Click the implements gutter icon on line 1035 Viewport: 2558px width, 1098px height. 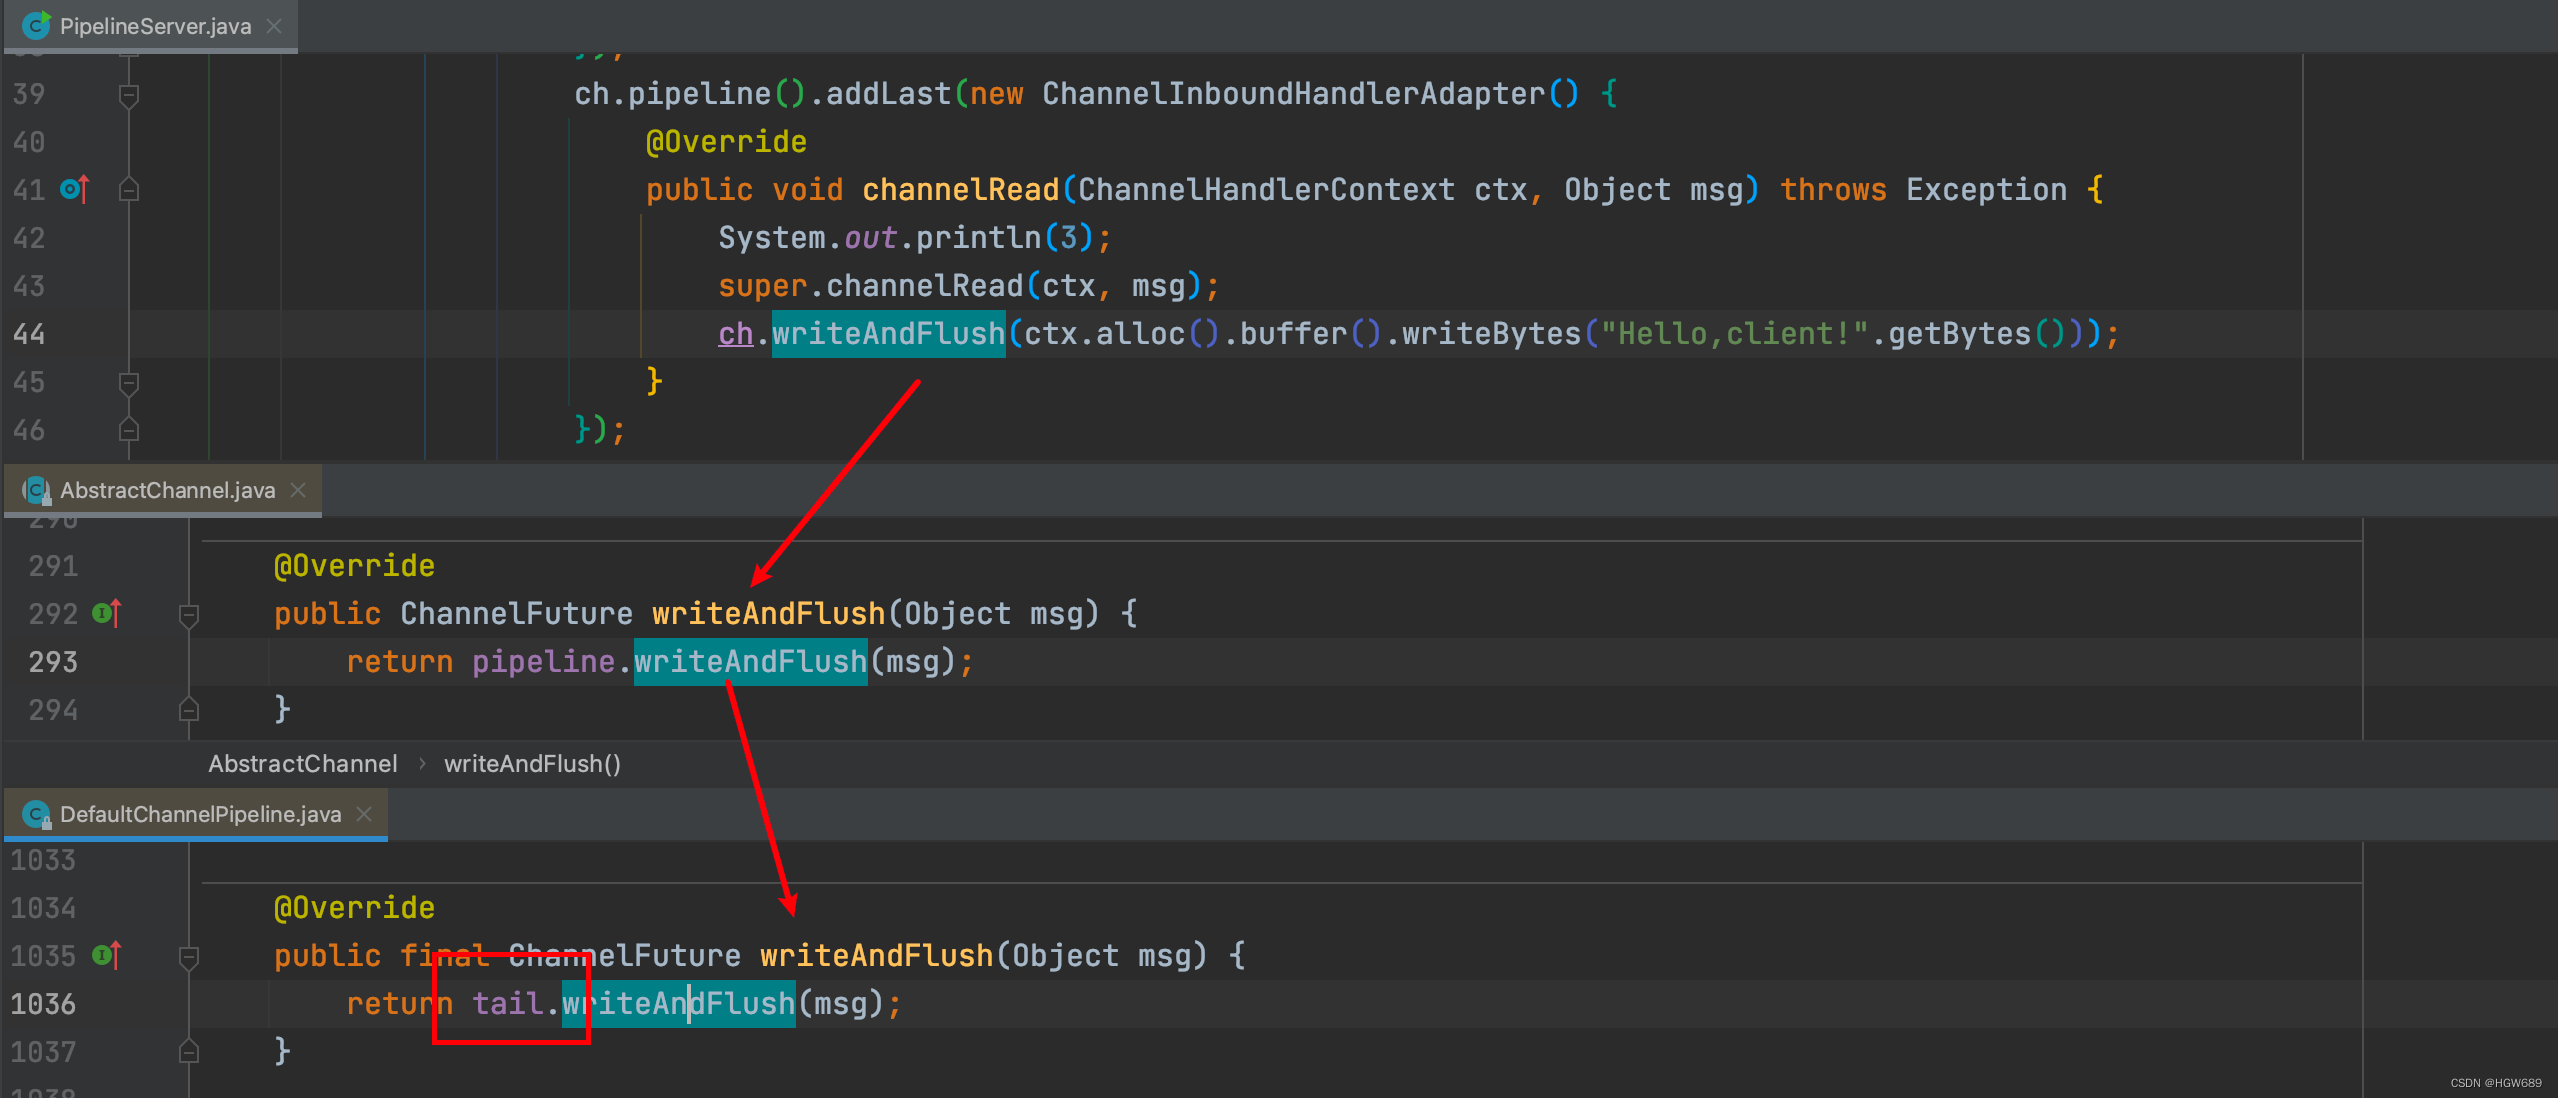107,955
